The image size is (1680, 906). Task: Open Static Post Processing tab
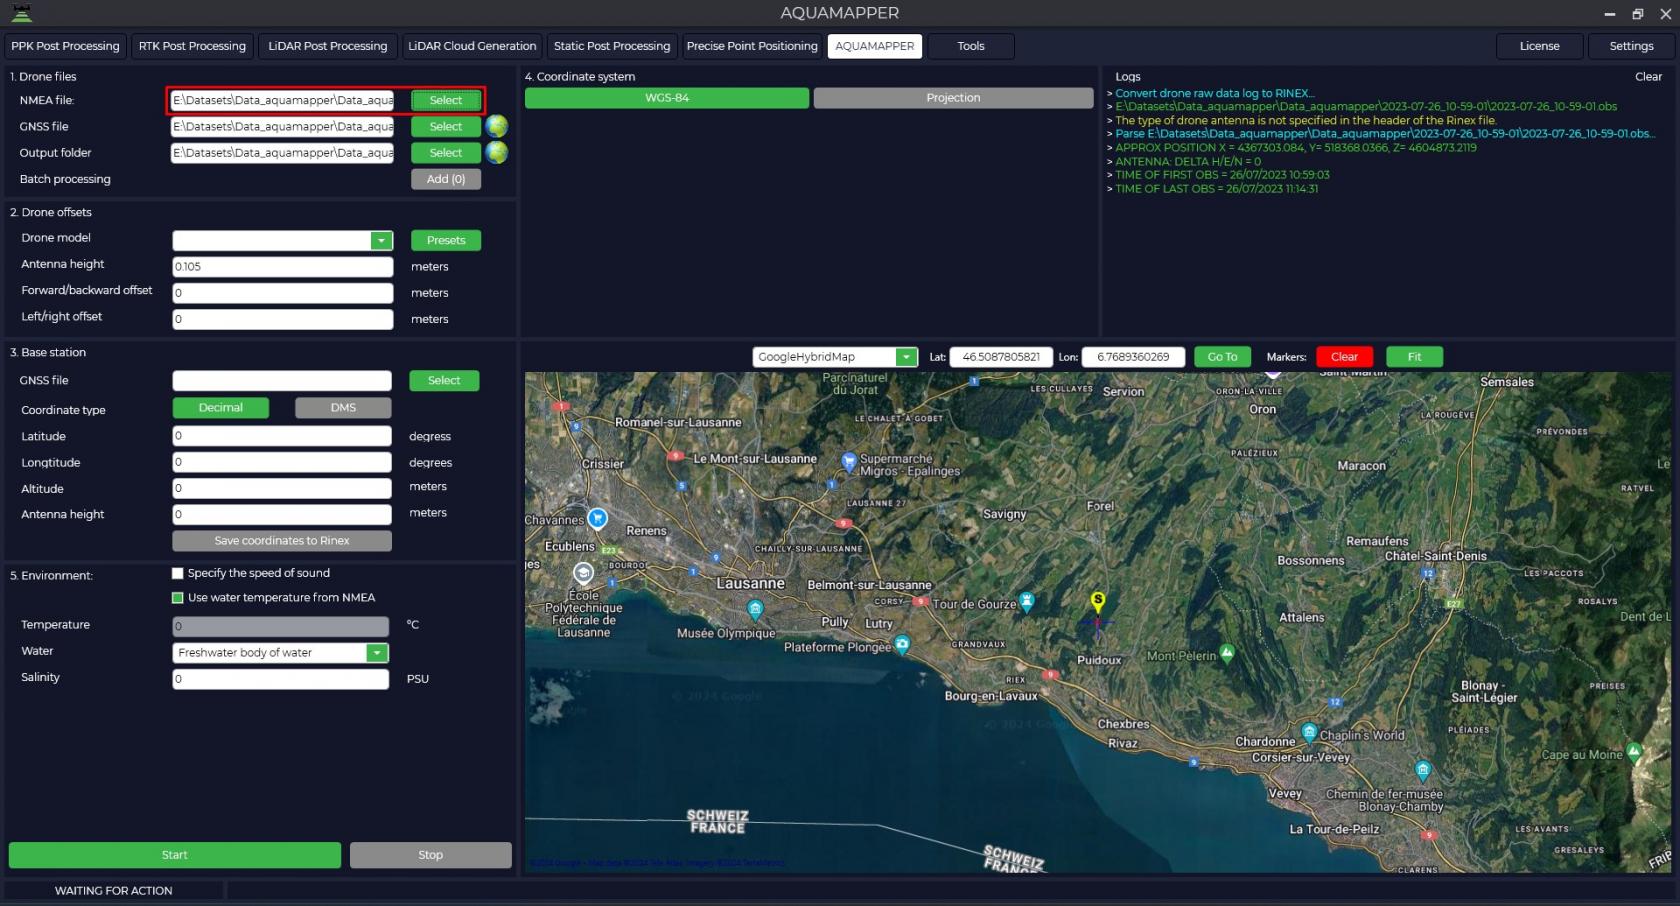click(x=612, y=46)
